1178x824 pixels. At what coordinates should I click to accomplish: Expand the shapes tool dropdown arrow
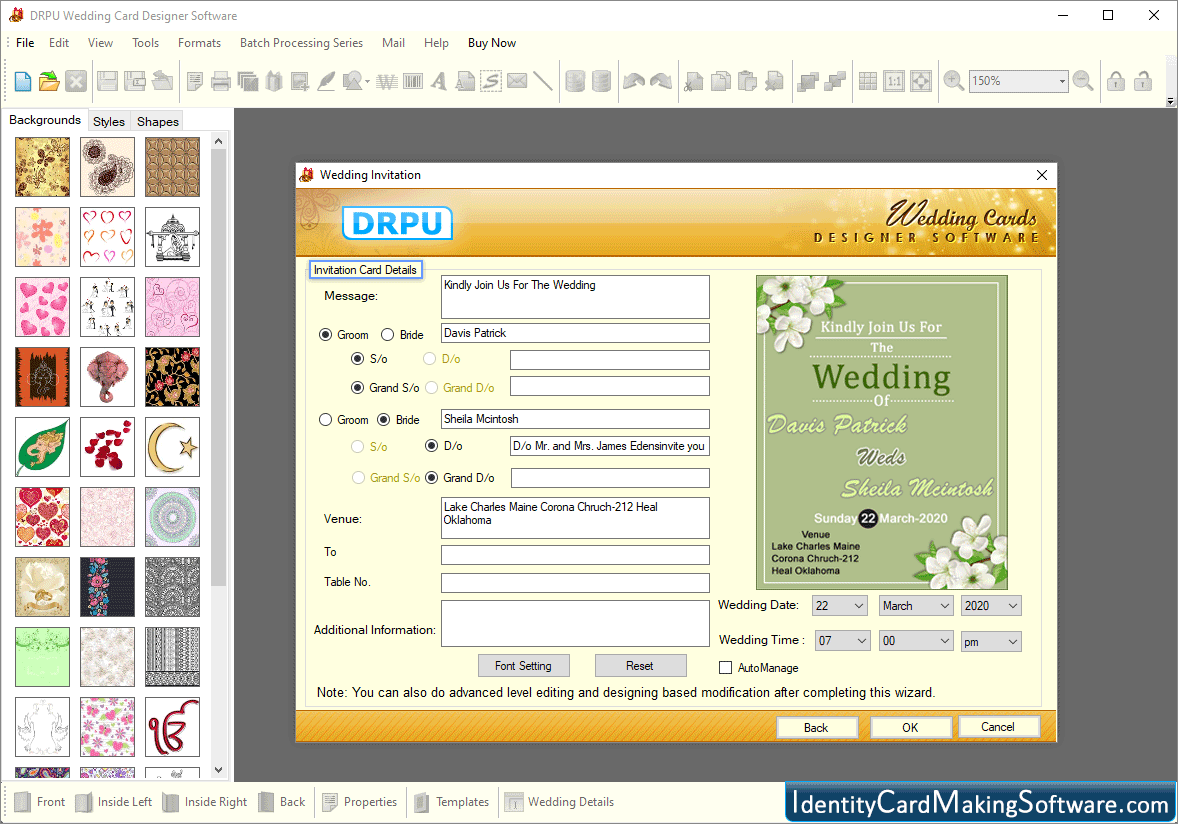367,81
